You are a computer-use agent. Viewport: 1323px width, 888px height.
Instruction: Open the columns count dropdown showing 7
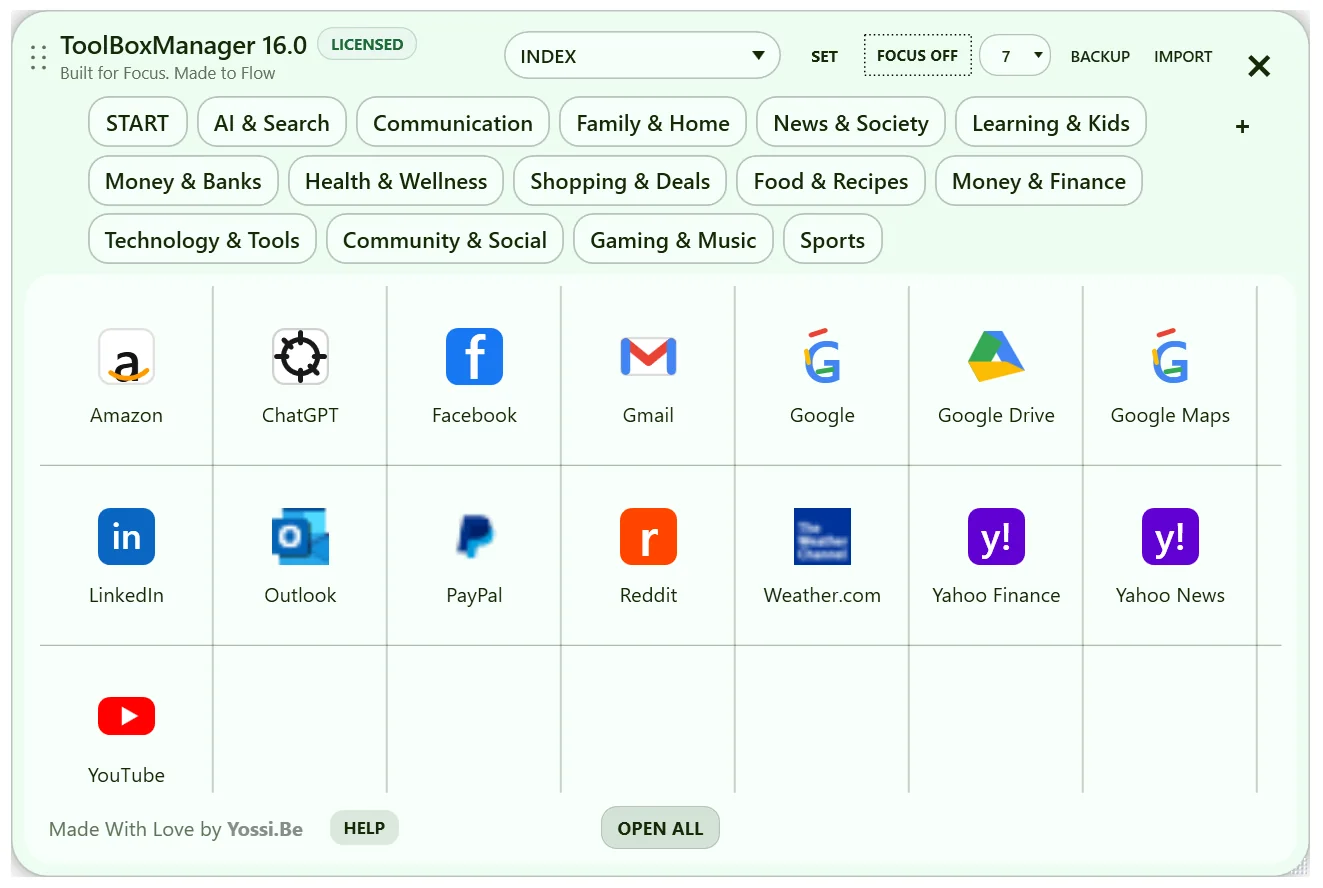coord(1015,56)
